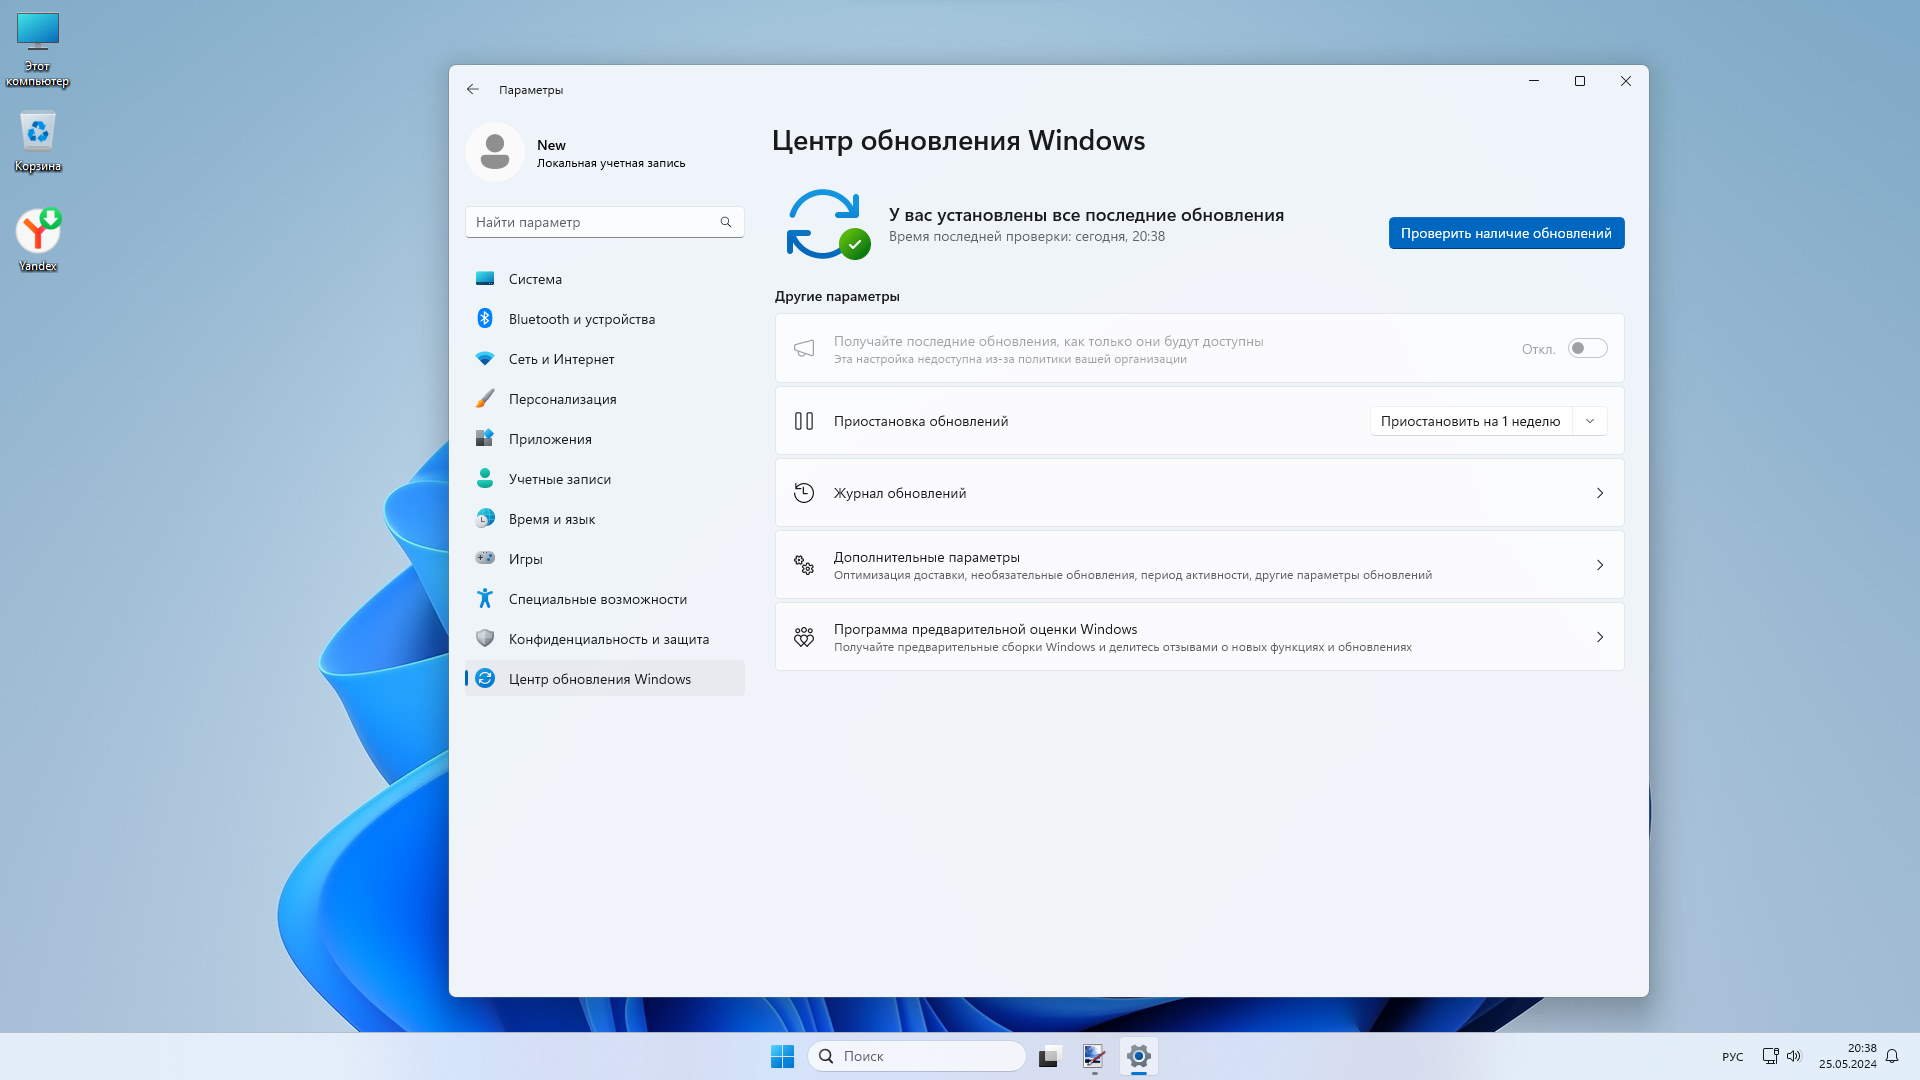Click the back arrow in Settings header
The height and width of the screenshot is (1080, 1920).
tap(473, 90)
